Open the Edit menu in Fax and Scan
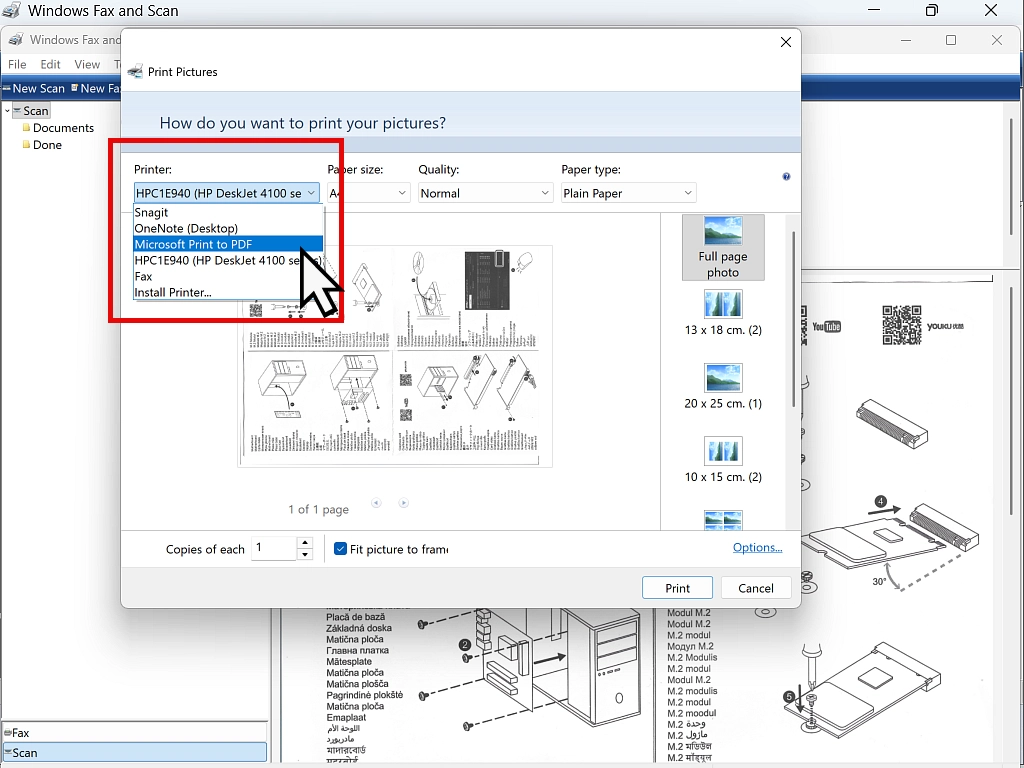The height and width of the screenshot is (768, 1024). pos(50,64)
